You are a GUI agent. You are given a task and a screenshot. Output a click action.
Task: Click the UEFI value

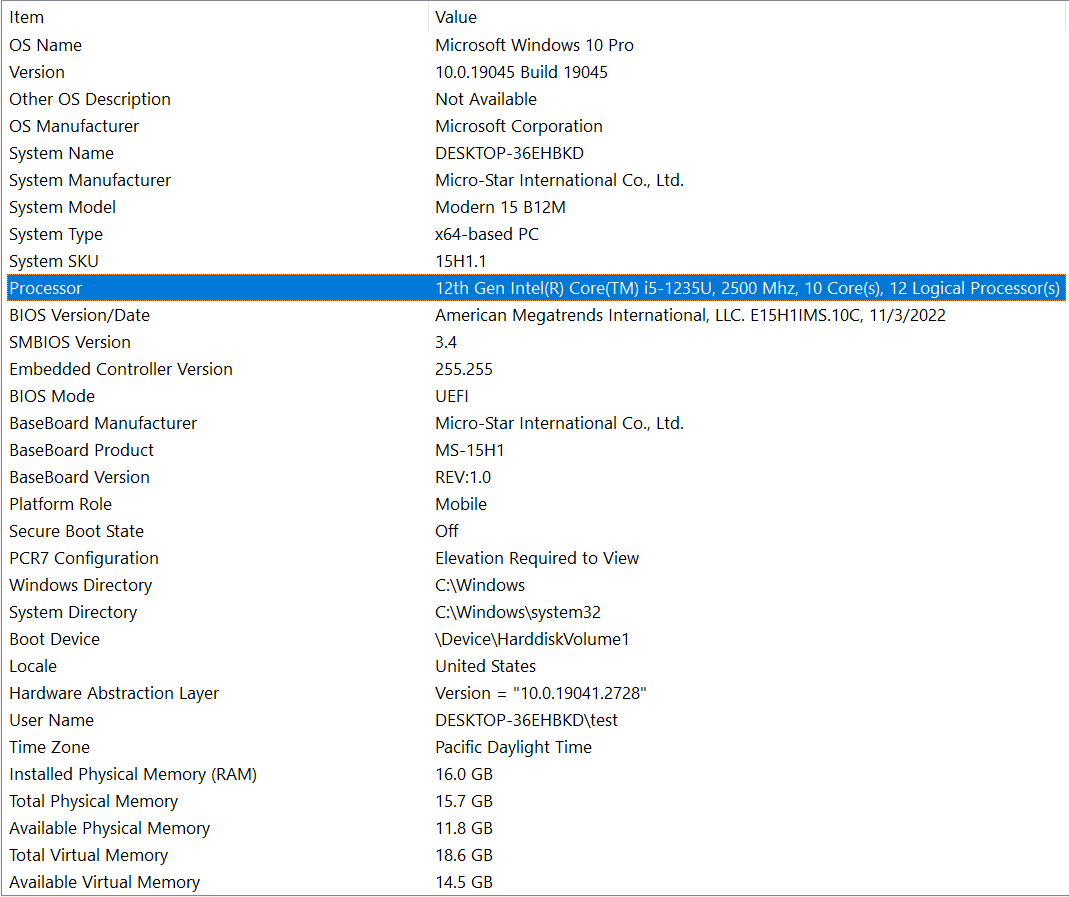451,396
